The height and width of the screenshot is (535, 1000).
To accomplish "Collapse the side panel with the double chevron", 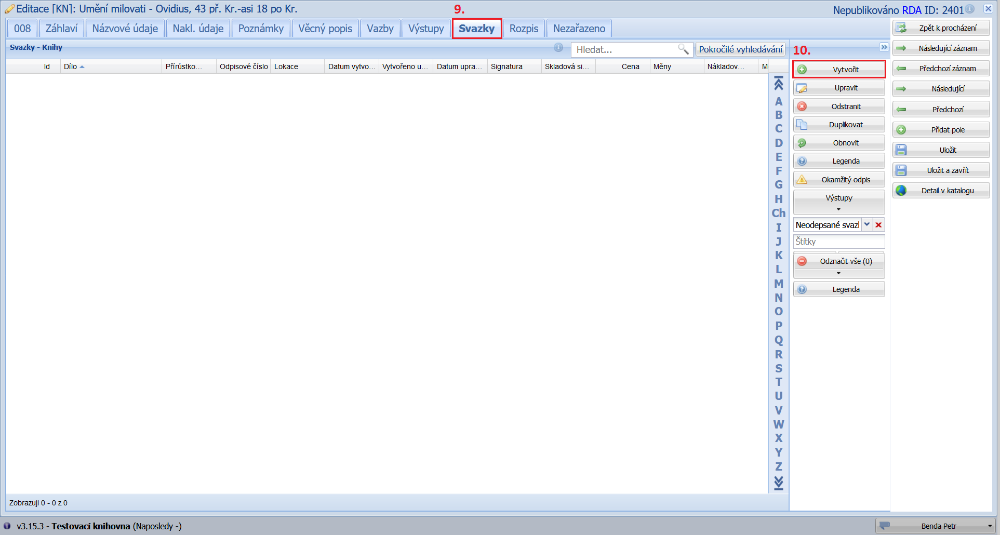I will click(x=884, y=47).
